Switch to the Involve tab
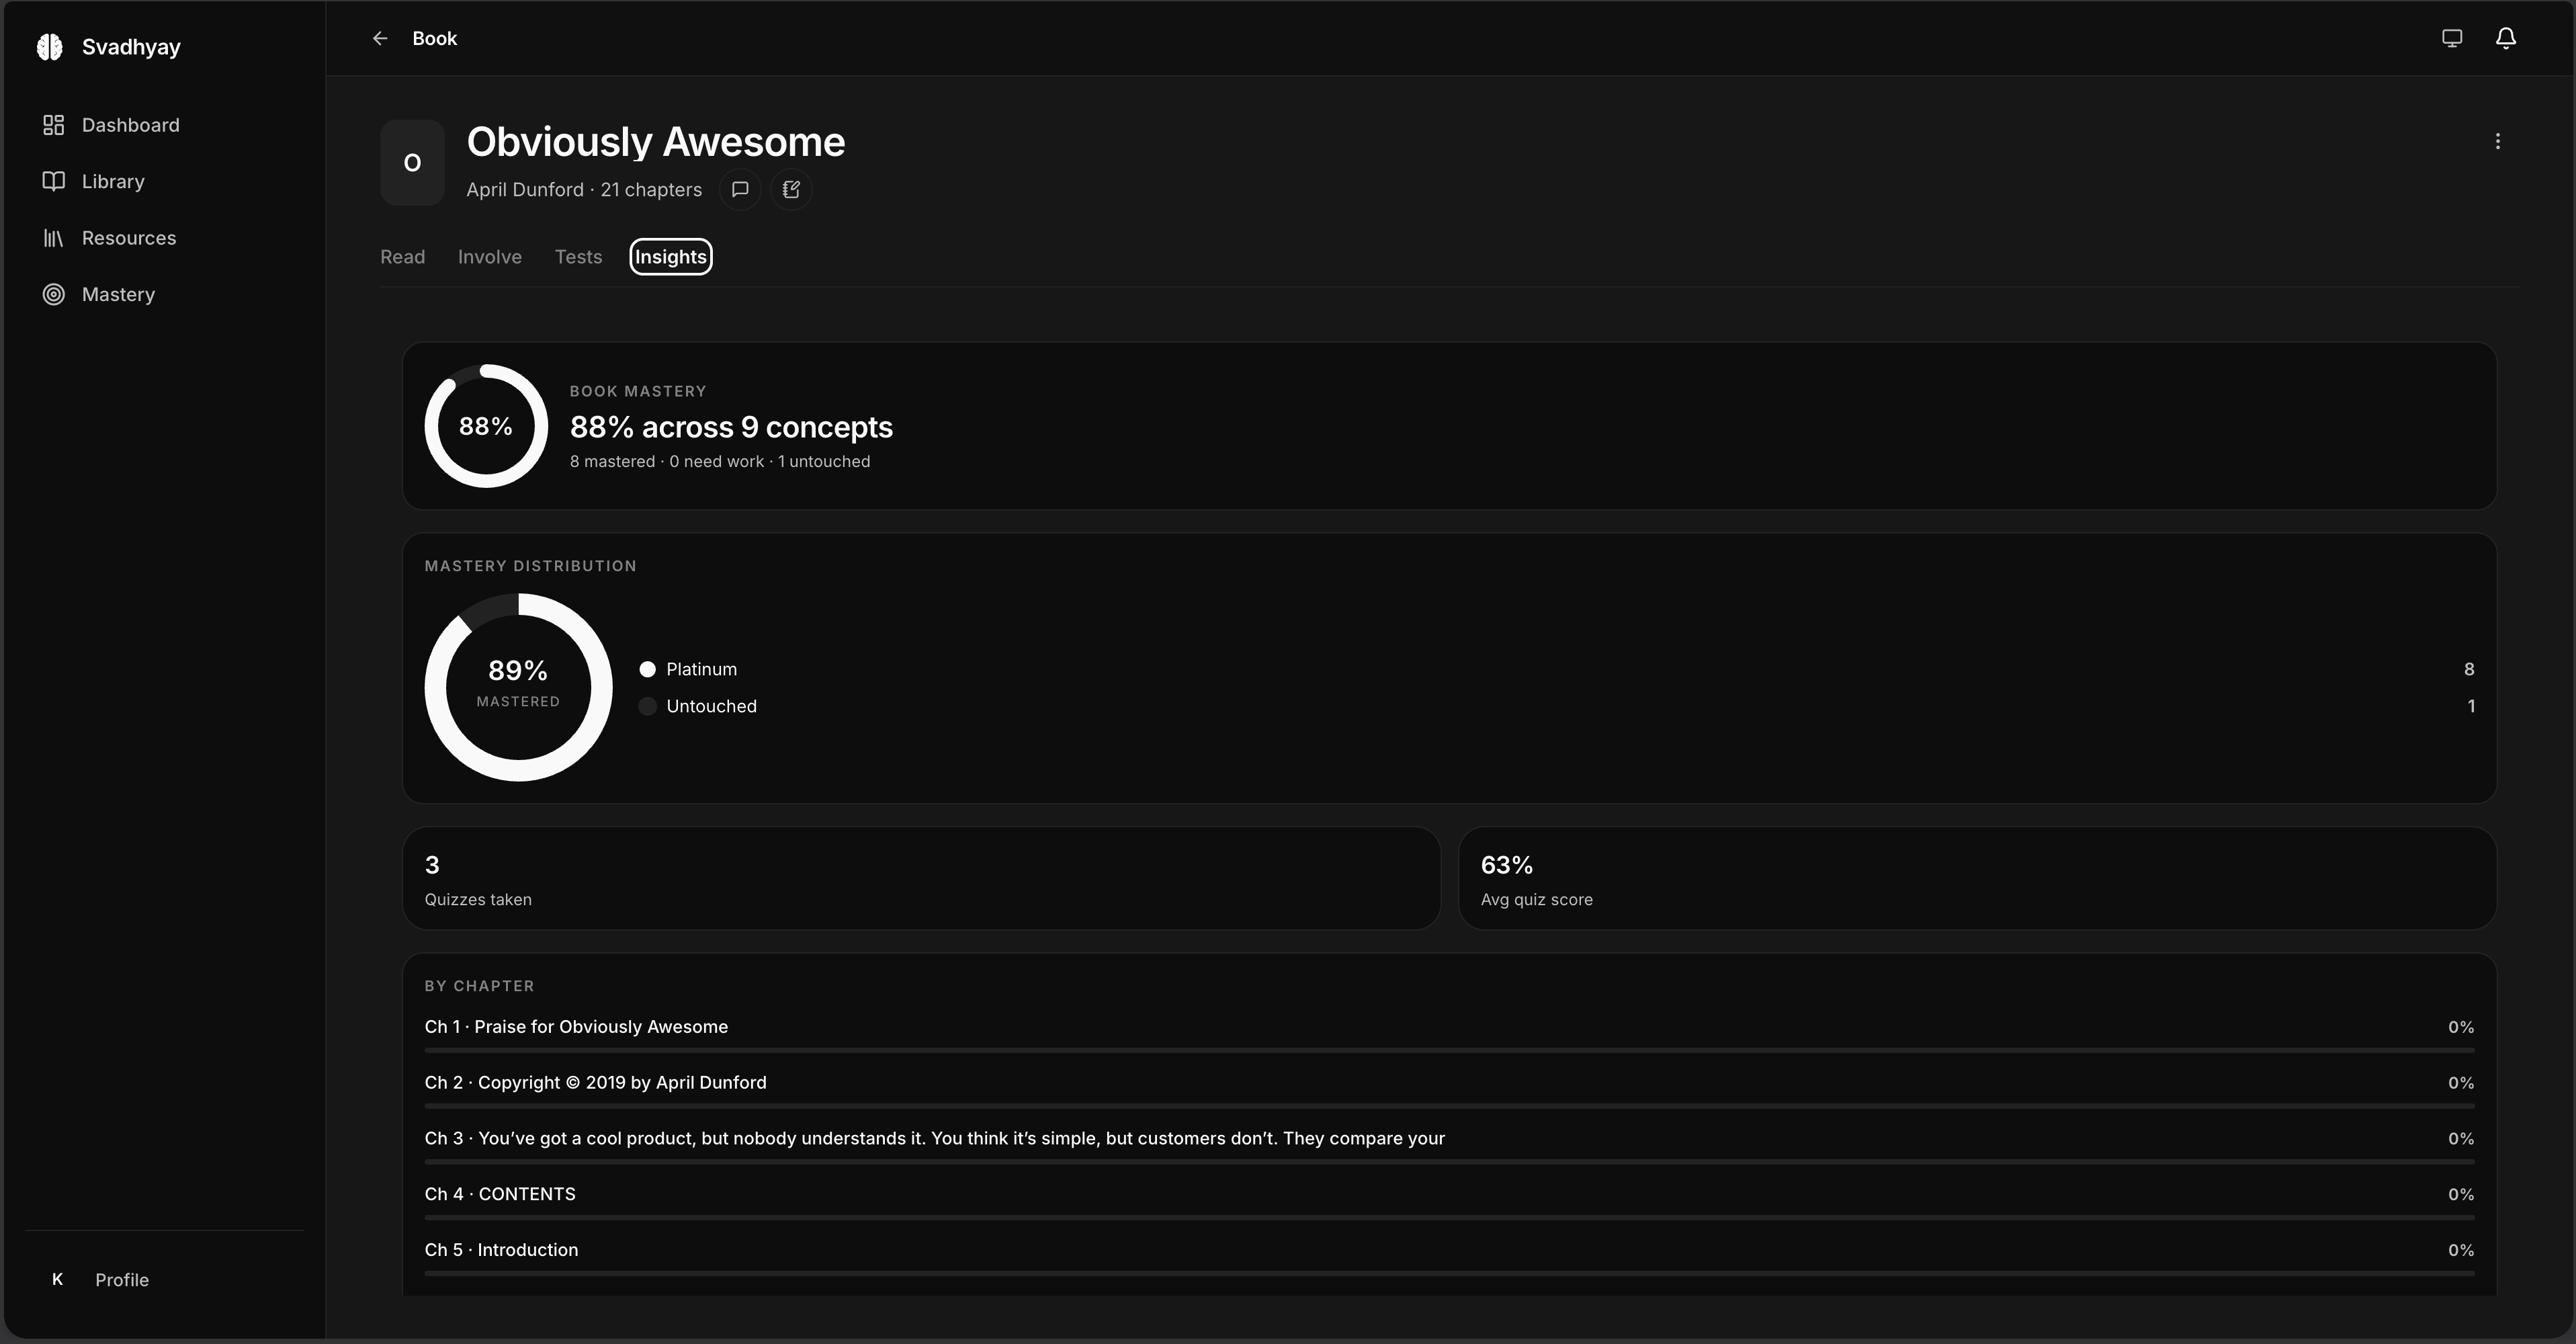This screenshot has width=2576, height=1344. click(x=490, y=257)
